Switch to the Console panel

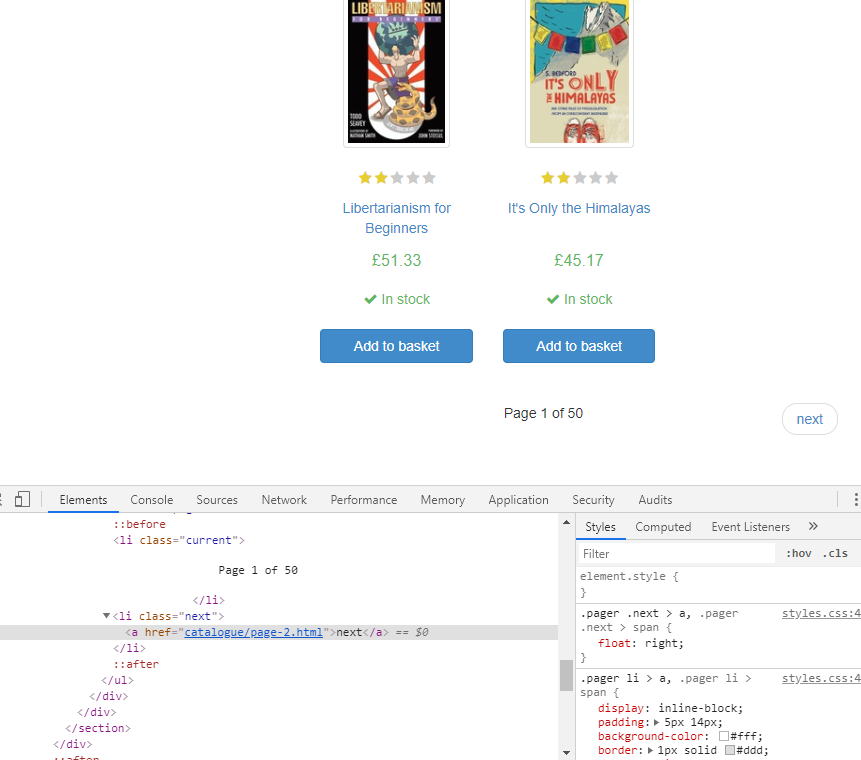point(151,499)
